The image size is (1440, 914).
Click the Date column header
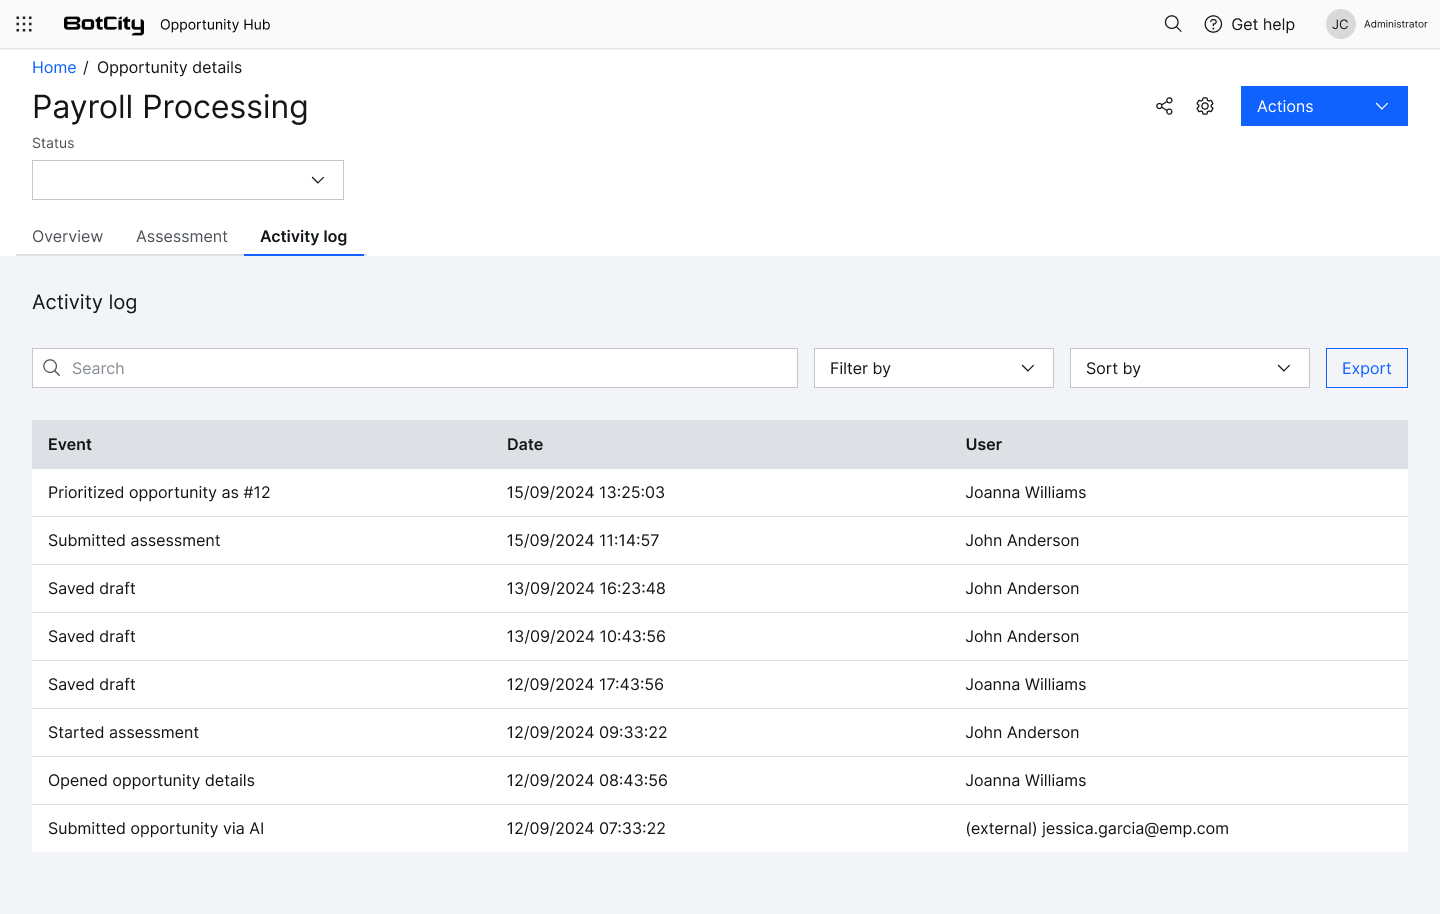pyautogui.click(x=525, y=444)
